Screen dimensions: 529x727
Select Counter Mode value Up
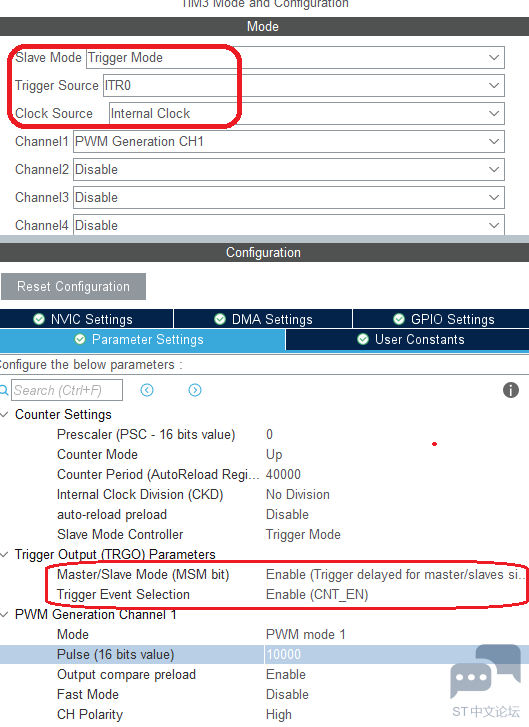click(x=274, y=454)
